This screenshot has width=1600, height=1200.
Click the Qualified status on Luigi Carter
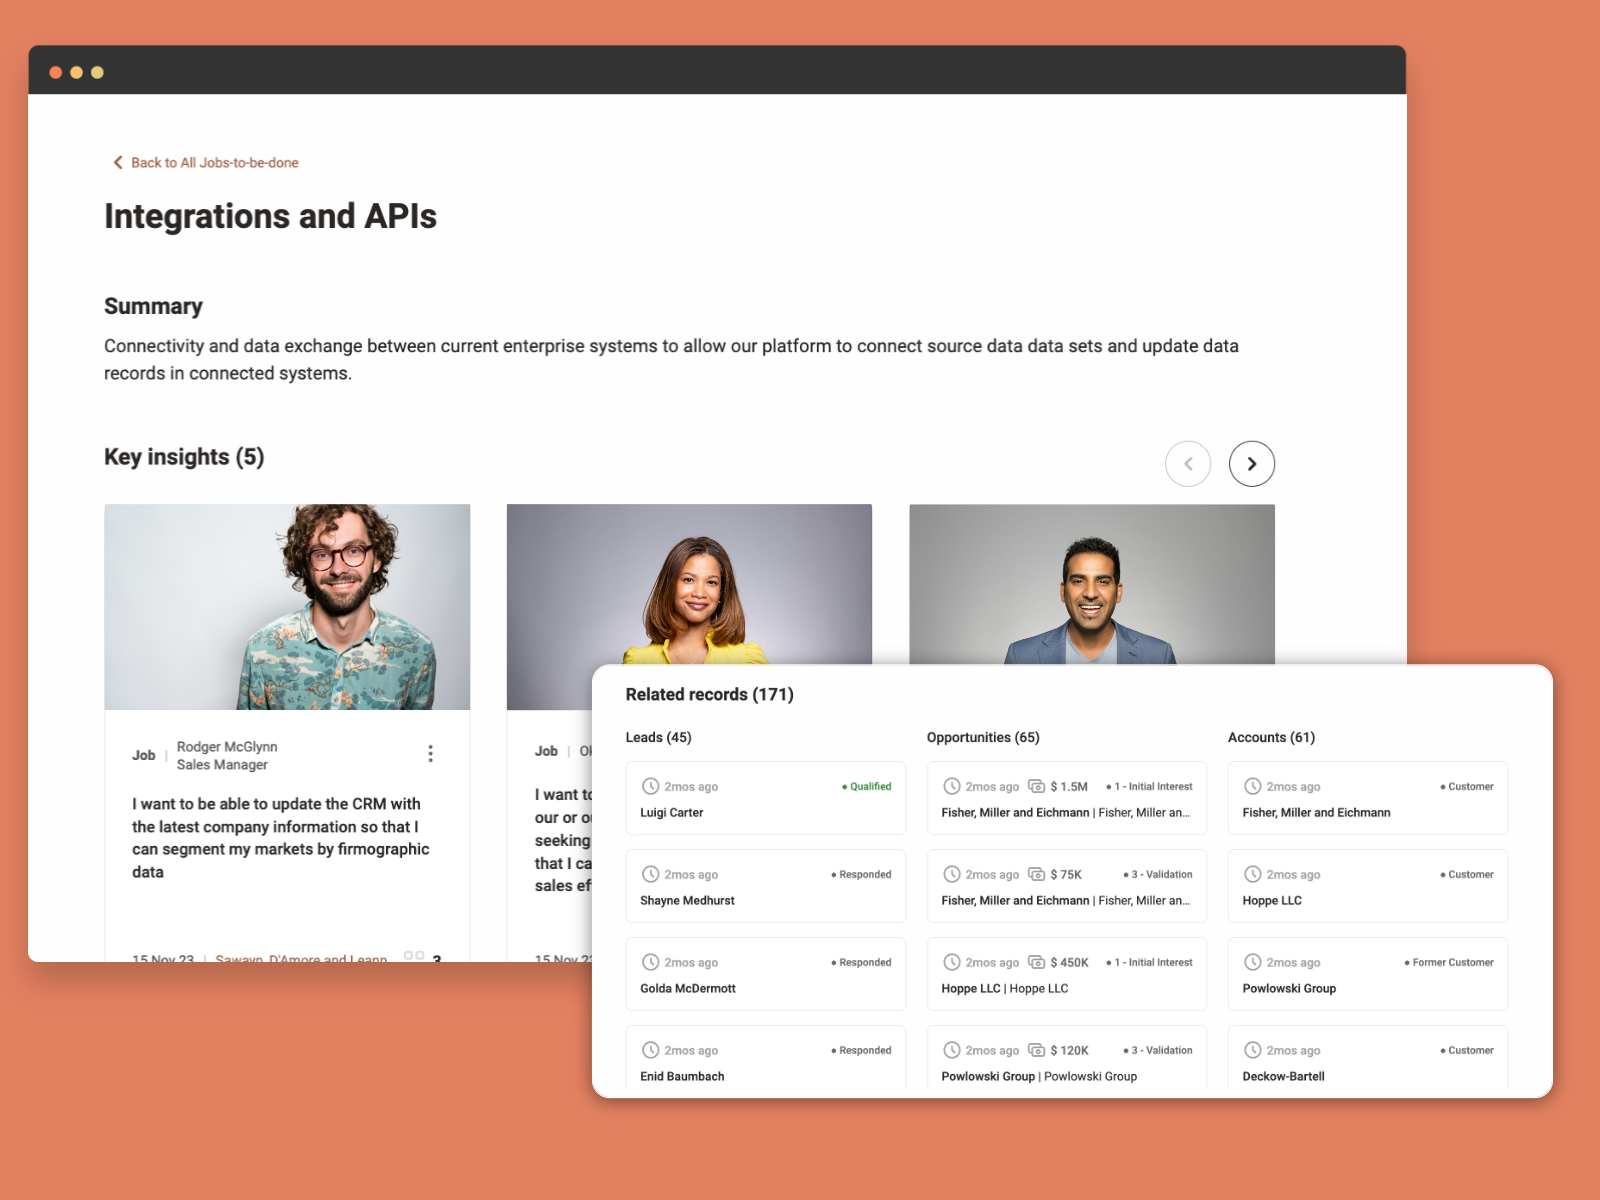(866, 786)
